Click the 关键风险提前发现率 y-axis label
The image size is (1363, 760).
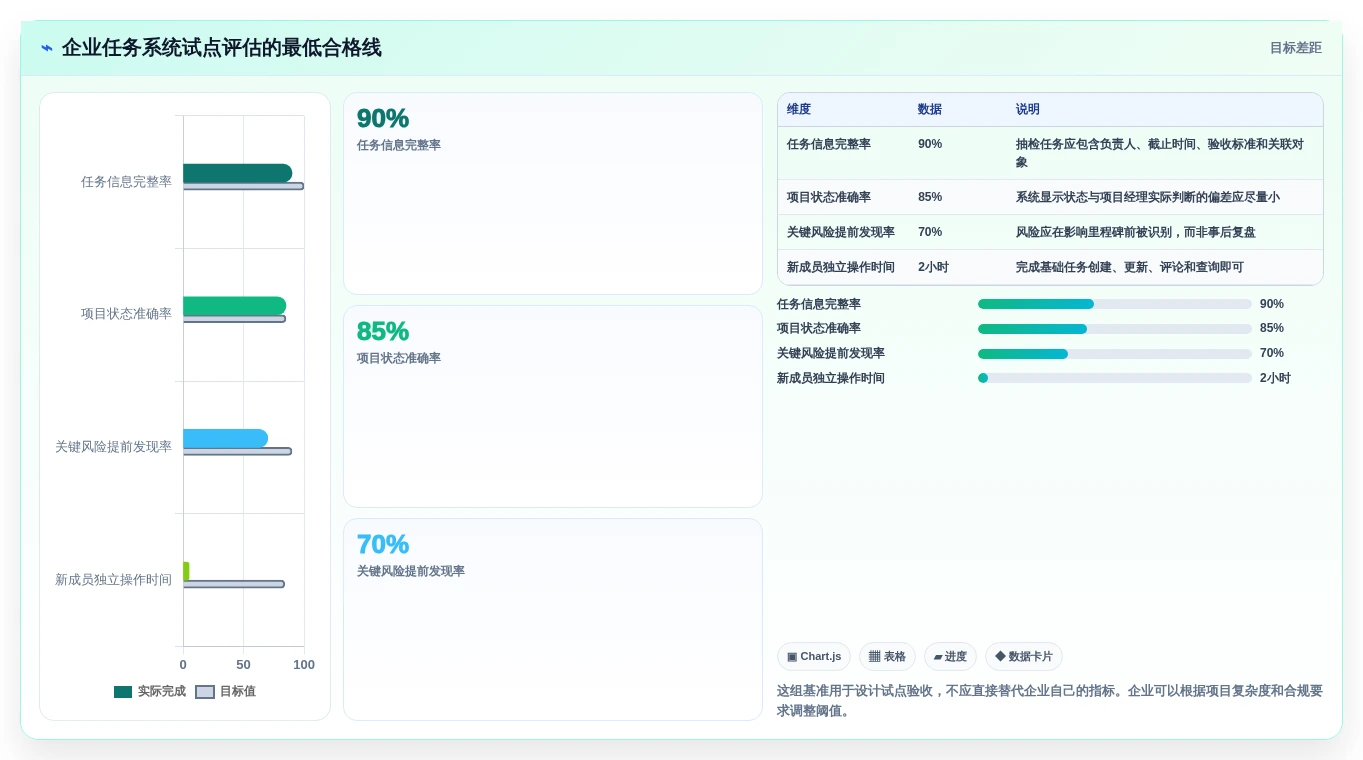pyautogui.click(x=113, y=447)
